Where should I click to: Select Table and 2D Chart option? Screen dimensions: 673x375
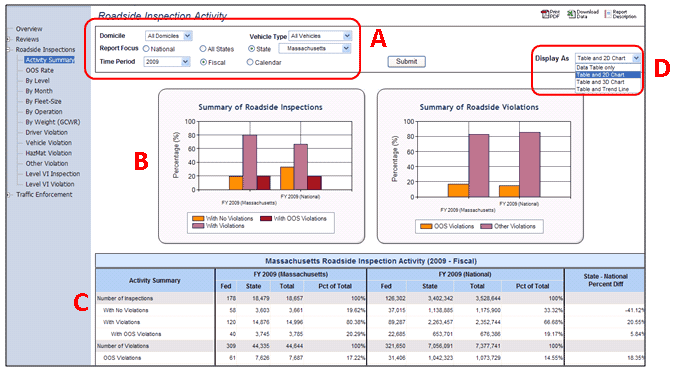pos(608,75)
